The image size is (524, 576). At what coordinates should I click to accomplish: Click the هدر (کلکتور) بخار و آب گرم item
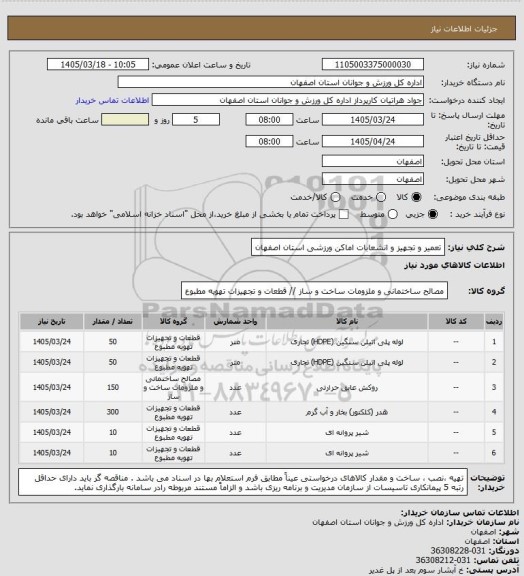pos(347,412)
